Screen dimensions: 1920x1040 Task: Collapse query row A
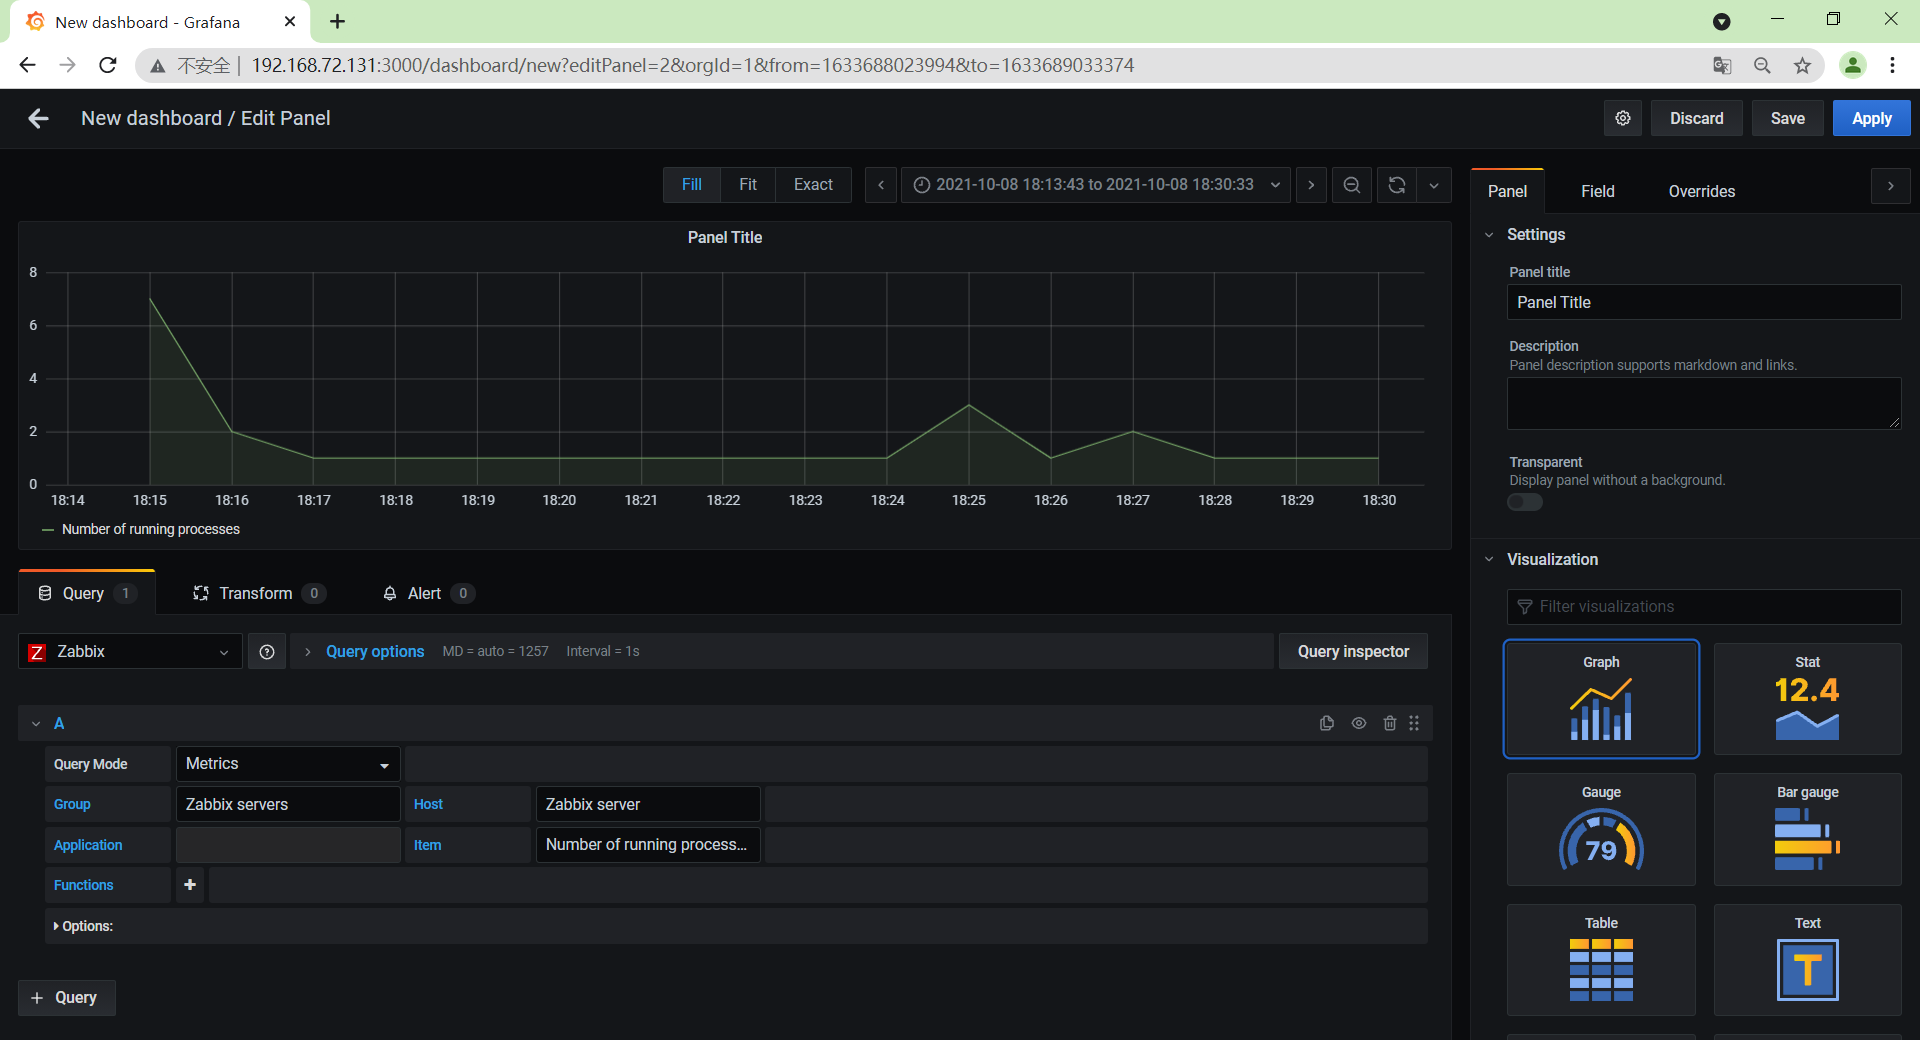coord(36,723)
